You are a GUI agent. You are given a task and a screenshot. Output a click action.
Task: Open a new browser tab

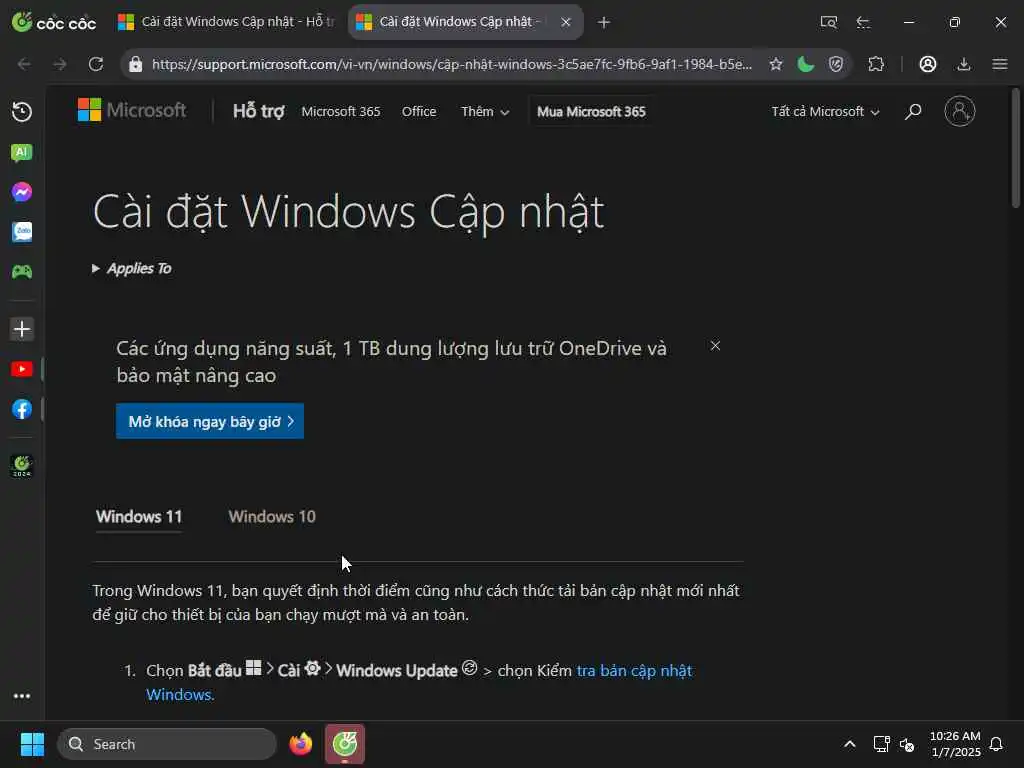tap(603, 22)
